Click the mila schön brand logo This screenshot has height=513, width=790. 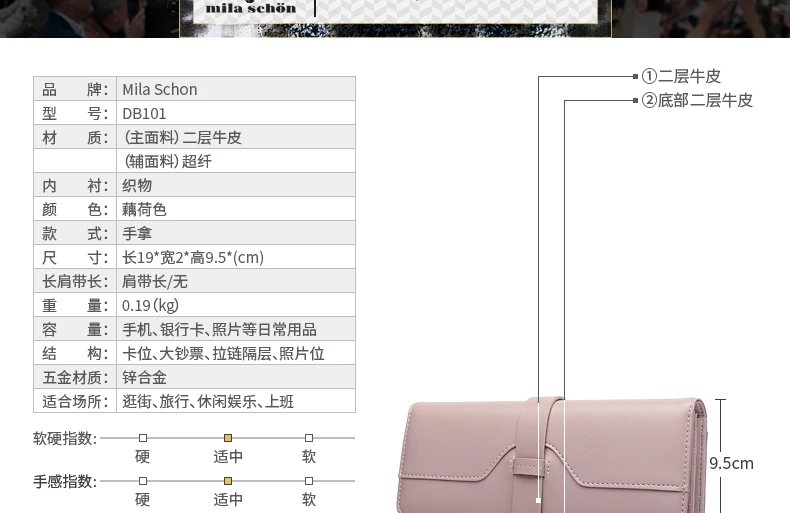point(251,8)
